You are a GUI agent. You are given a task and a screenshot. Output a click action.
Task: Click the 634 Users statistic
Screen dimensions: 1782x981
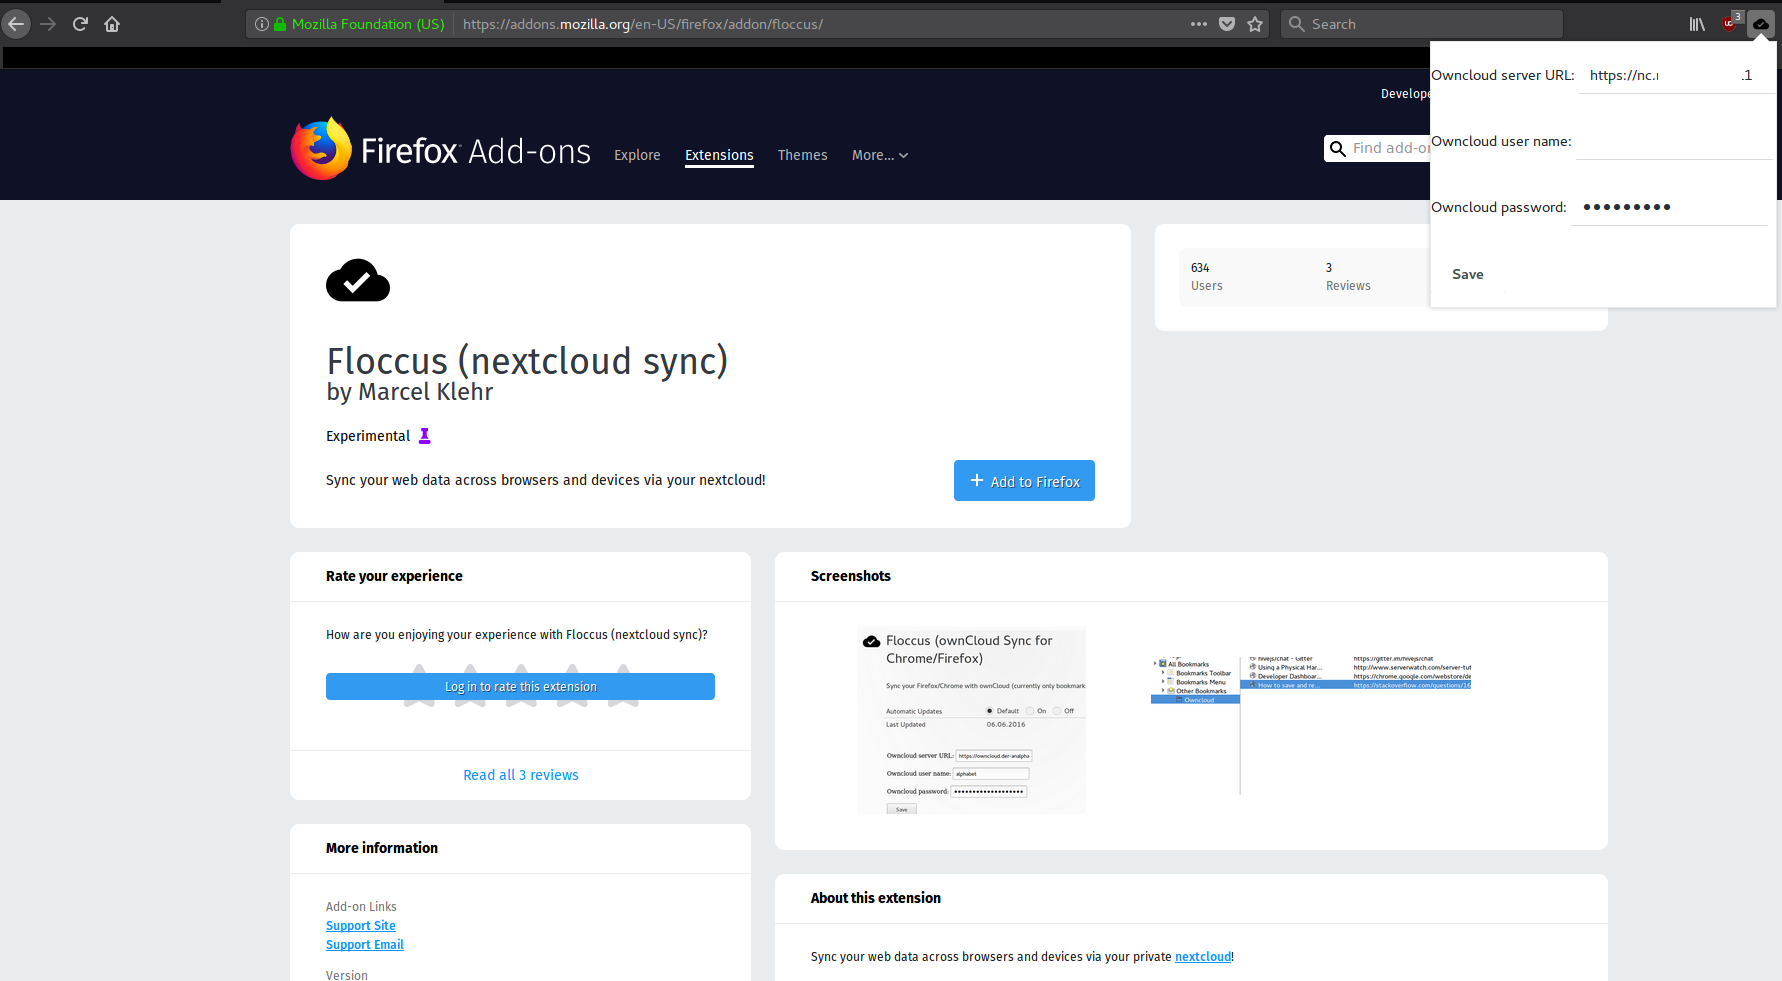(x=1207, y=277)
